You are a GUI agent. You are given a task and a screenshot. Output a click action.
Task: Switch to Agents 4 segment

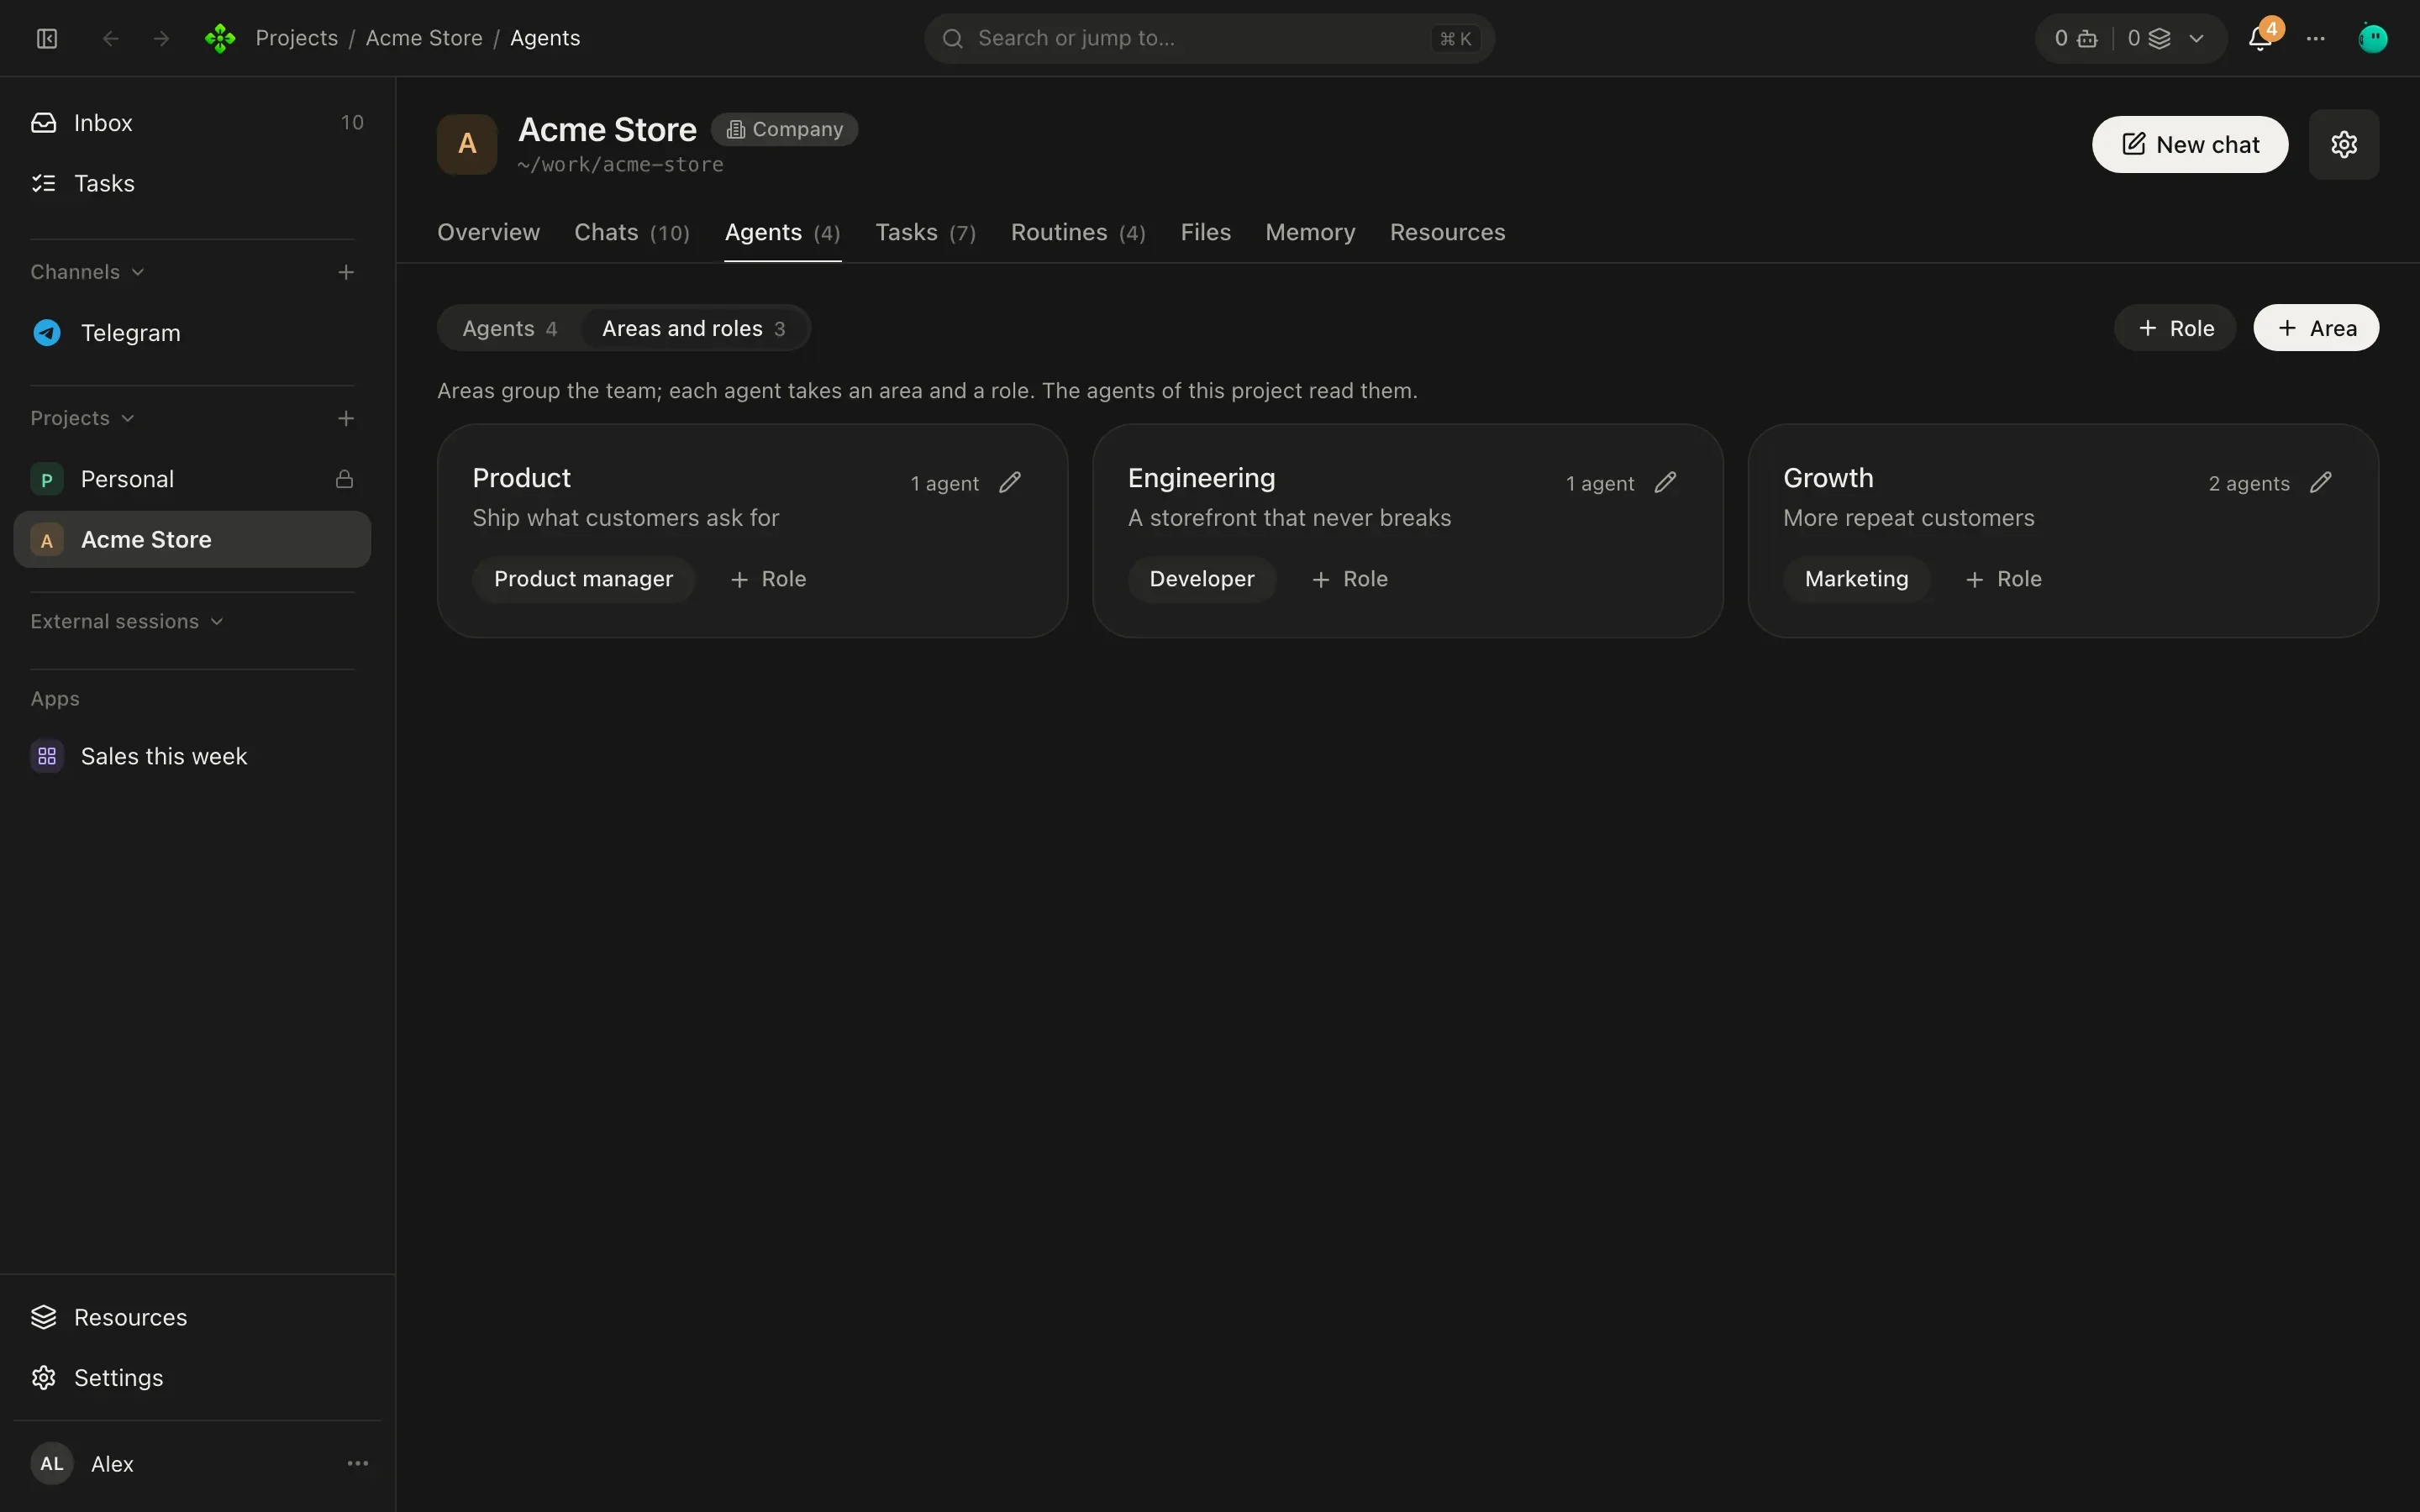coord(509,328)
